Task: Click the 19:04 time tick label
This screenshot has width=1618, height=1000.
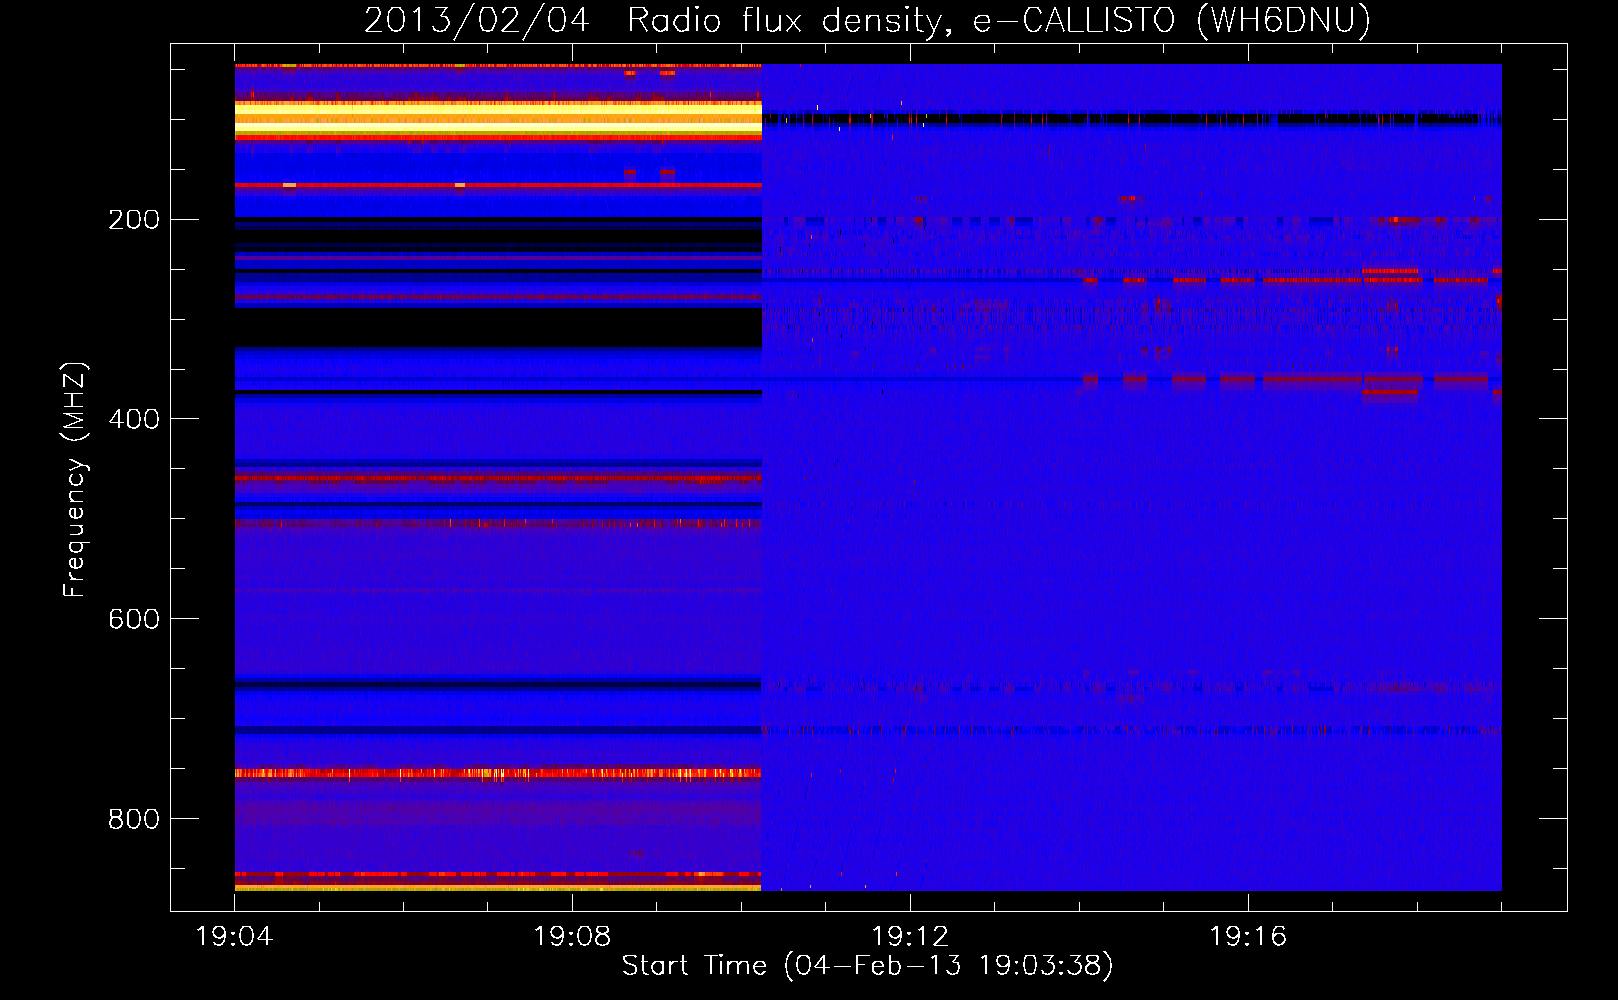Action: click(x=234, y=937)
